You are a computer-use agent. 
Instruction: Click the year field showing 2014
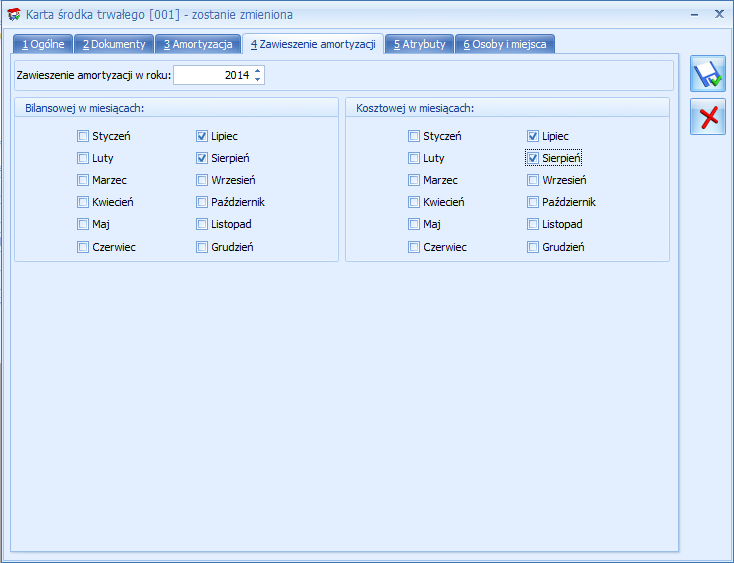pyautogui.click(x=214, y=75)
